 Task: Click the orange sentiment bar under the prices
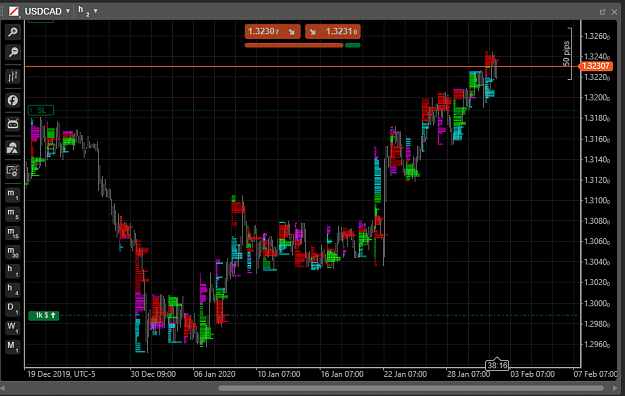294,45
